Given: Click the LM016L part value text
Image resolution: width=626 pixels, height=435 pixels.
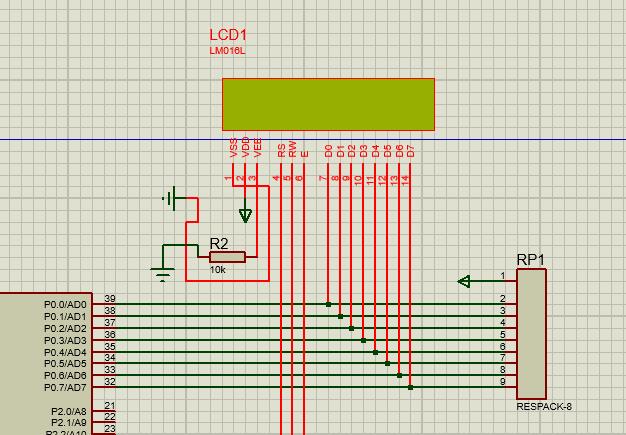Looking at the screenshot, I should tap(227, 51).
